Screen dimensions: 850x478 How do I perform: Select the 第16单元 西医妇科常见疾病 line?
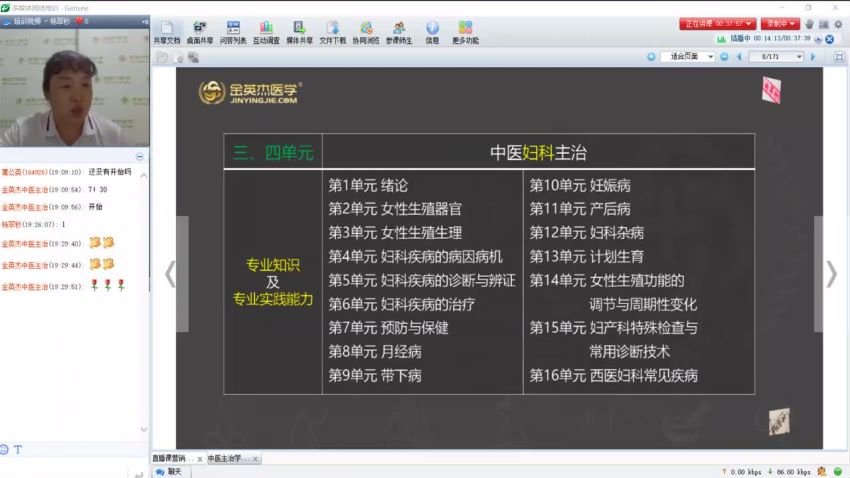(x=614, y=376)
